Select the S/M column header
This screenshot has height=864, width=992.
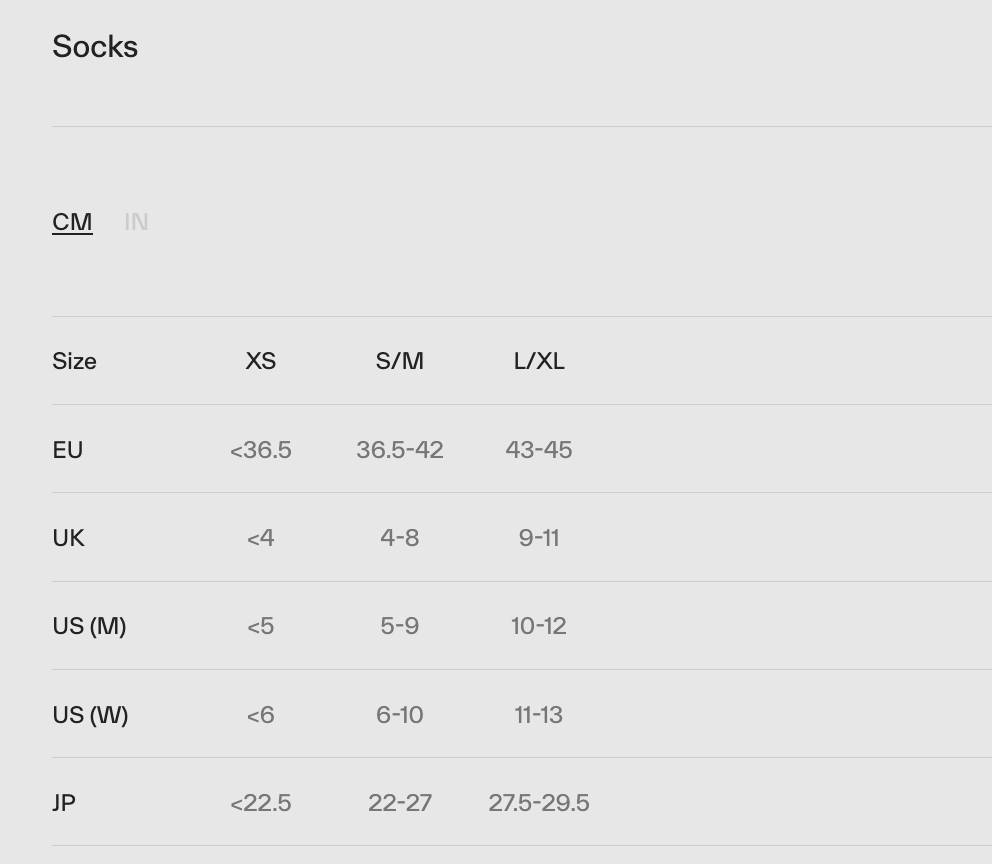click(x=399, y=361)
